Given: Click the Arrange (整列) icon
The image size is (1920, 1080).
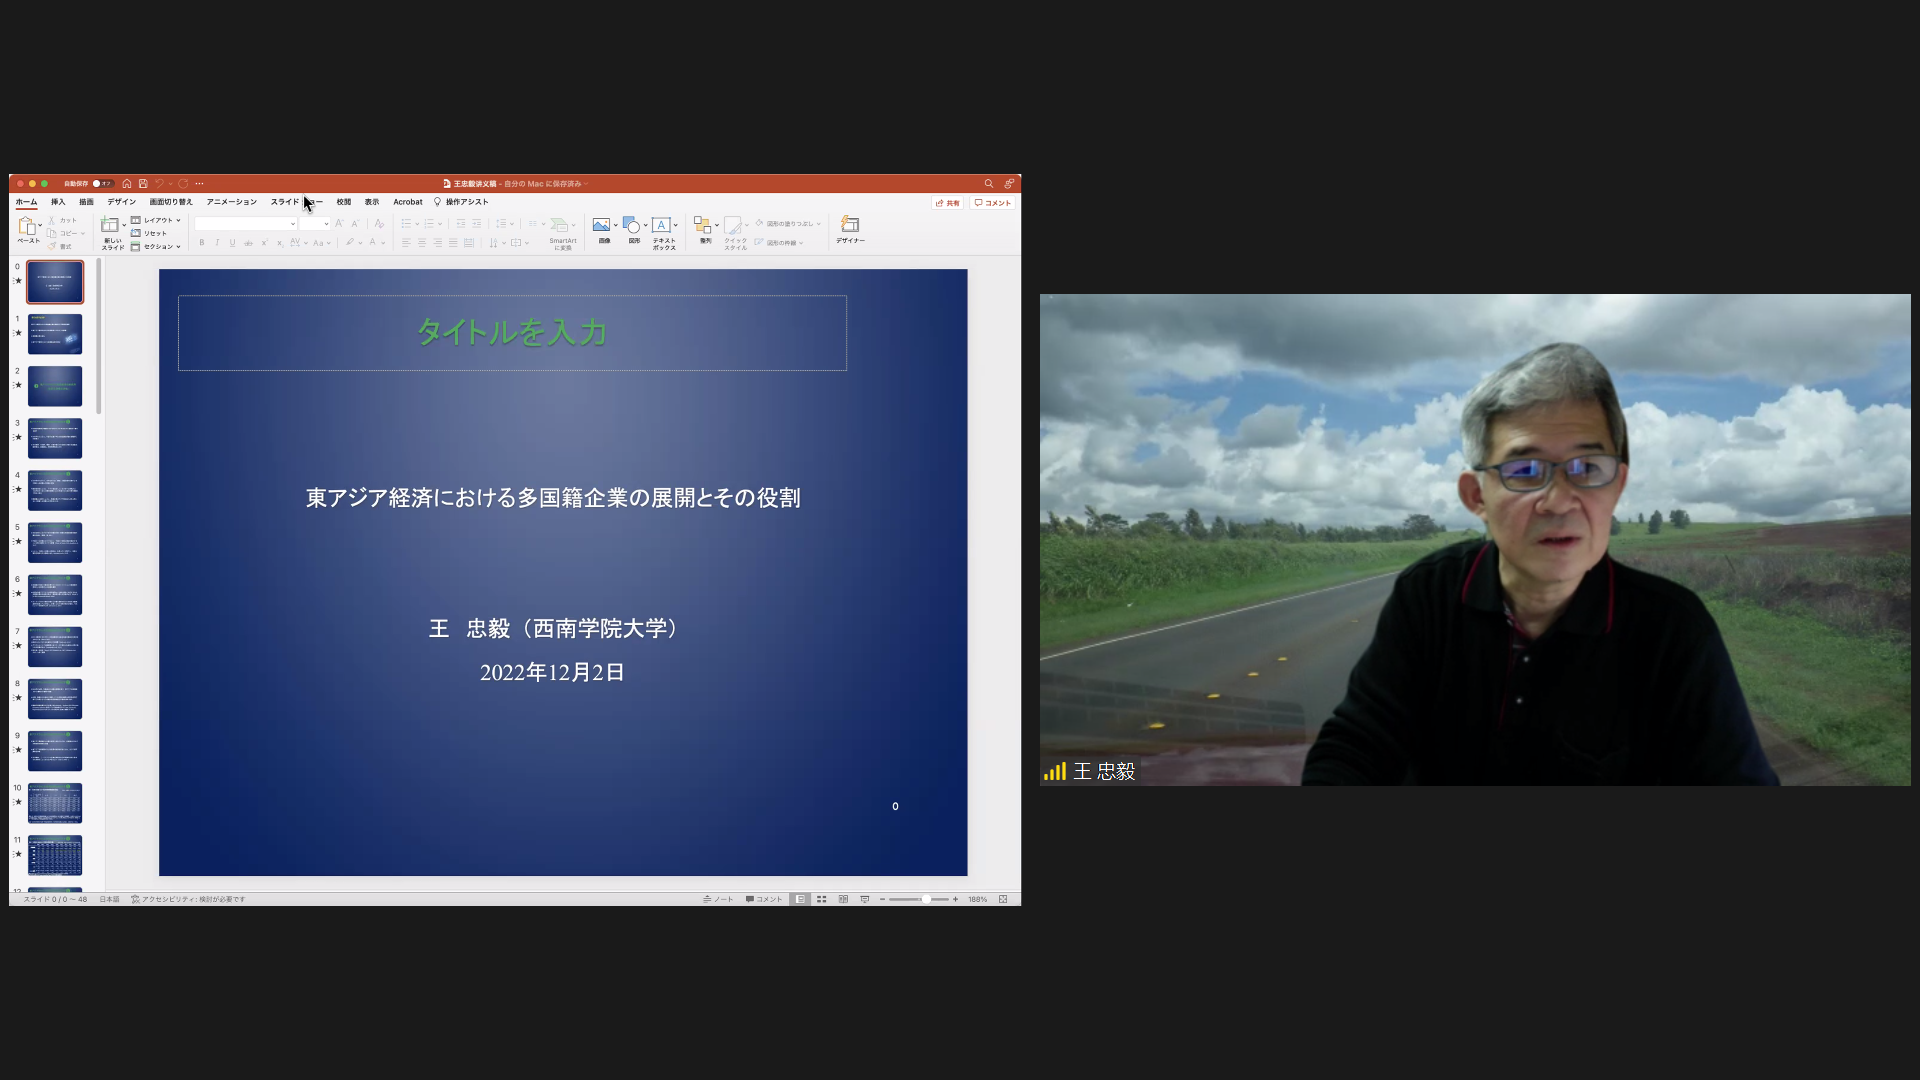Looking at the screenshot, I should coord(702,225).
